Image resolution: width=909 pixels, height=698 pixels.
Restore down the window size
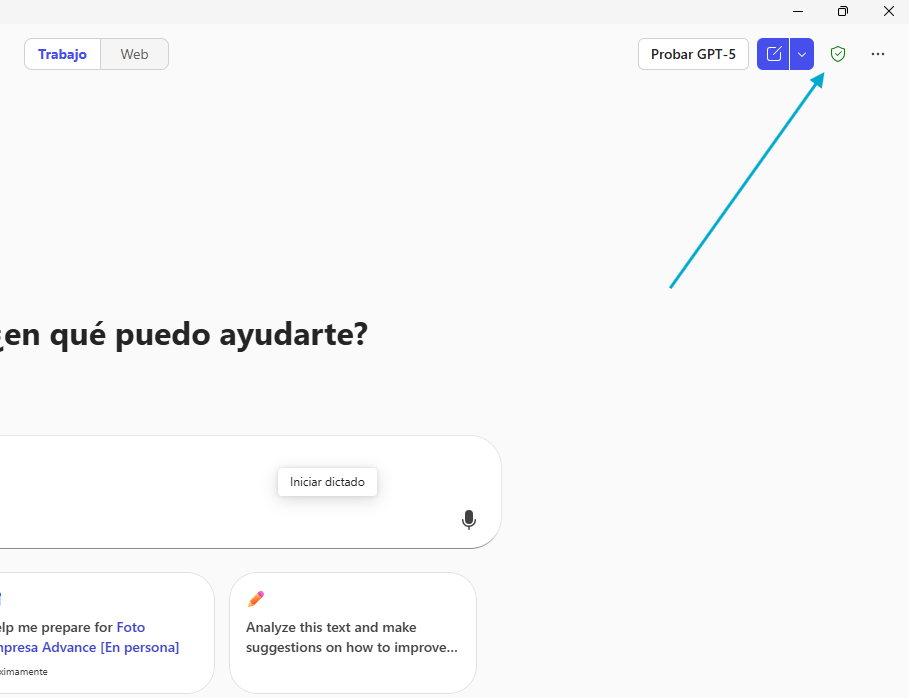[x=843, y=11]
